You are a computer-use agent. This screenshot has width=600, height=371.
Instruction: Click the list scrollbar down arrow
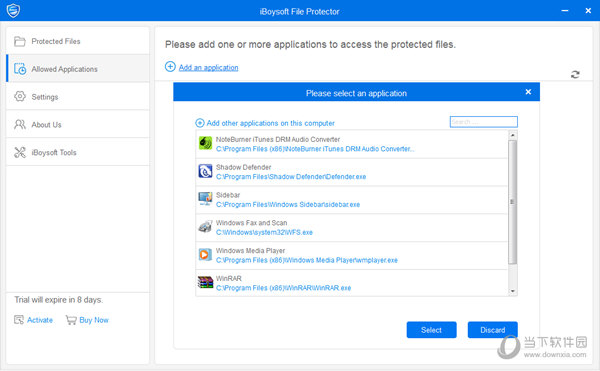pos(512,291)
